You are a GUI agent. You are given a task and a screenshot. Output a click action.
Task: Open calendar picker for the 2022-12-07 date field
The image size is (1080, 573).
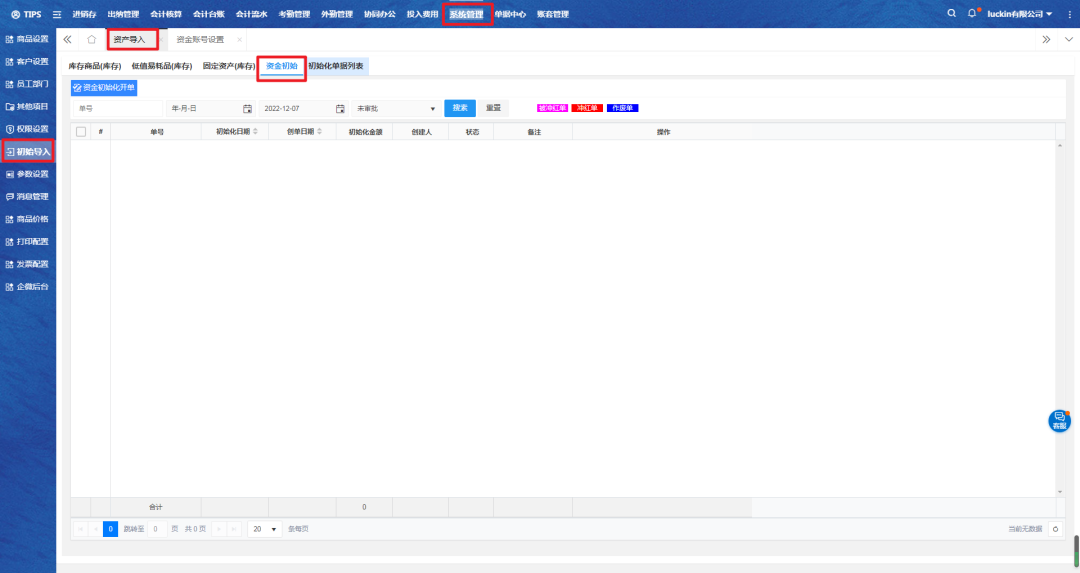(x=340, y=108)
